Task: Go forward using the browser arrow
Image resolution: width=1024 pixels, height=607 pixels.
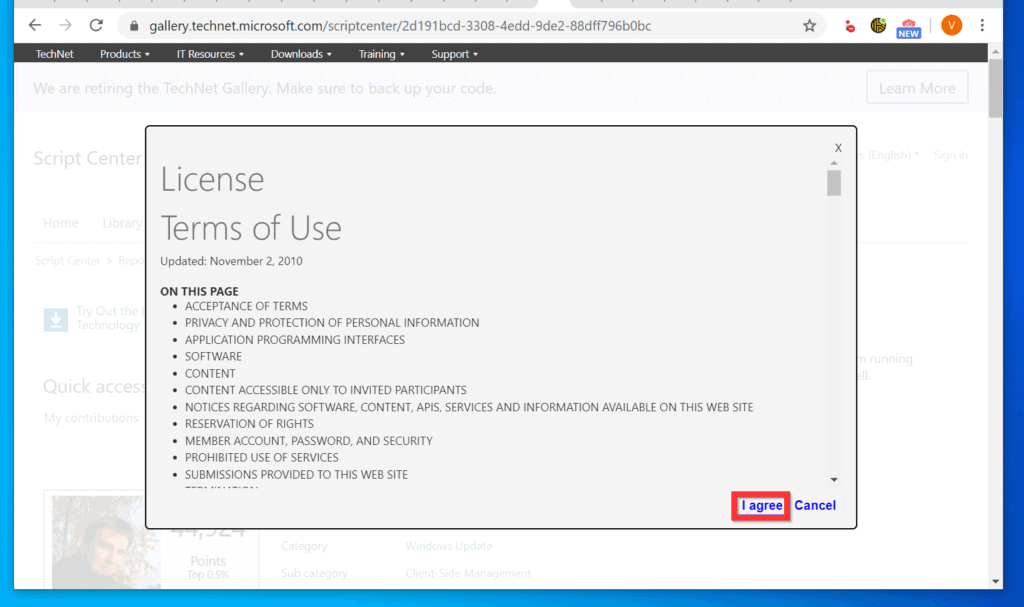Action: (x=65, y=25)
